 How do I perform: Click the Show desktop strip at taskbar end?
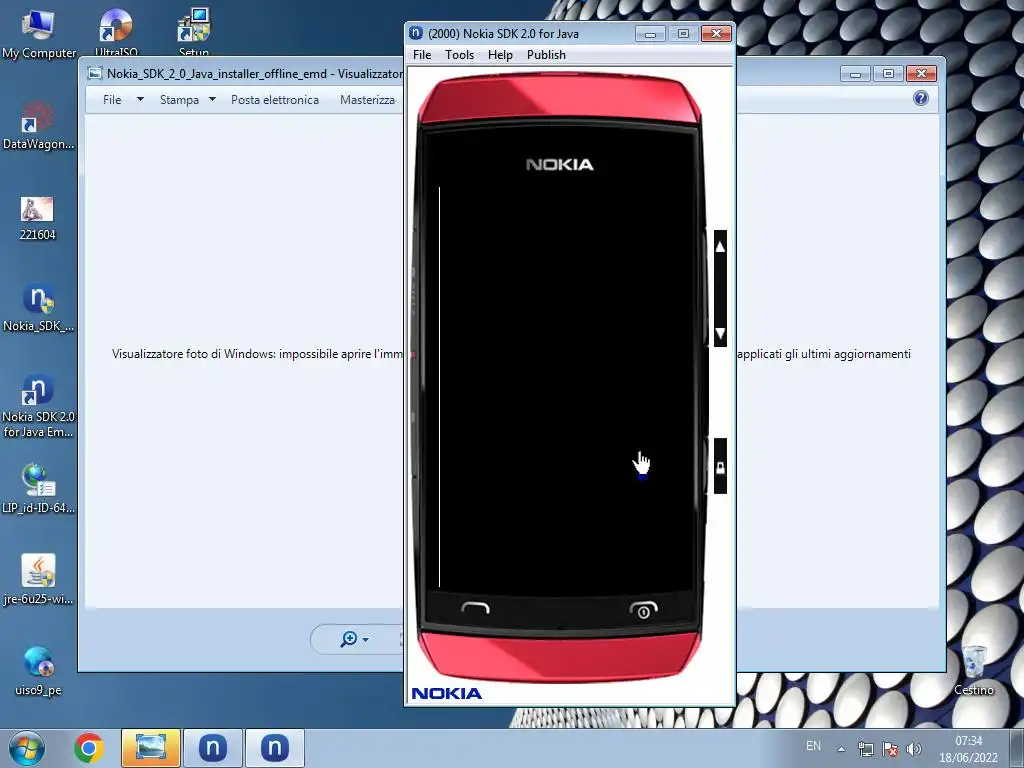(1017, 748)
